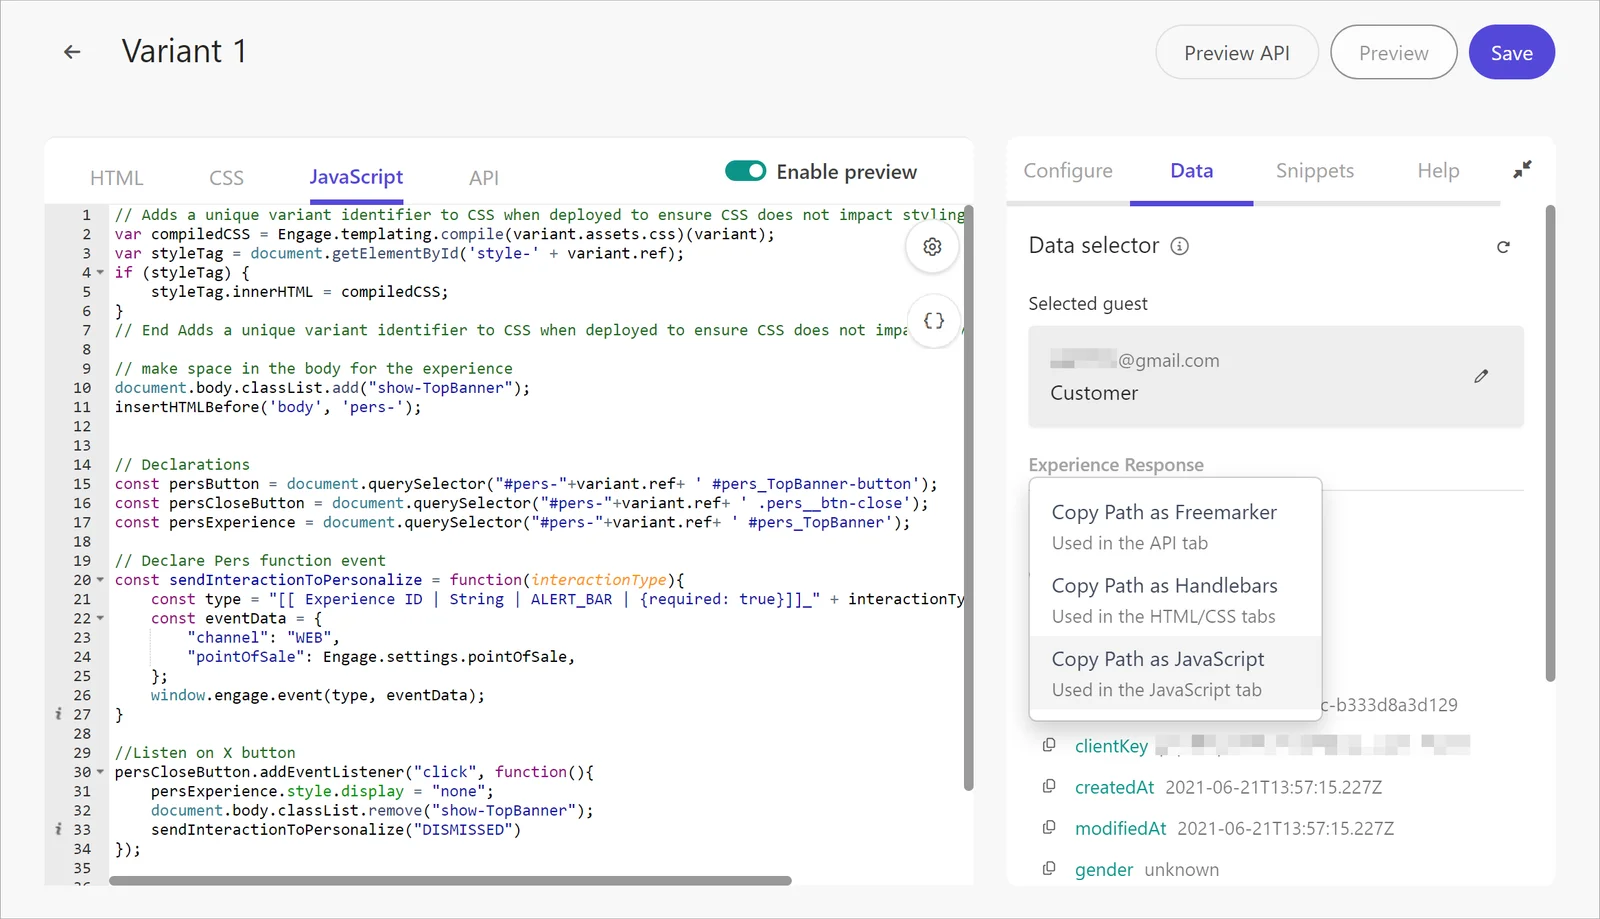Copy path icon beside clientKey
Screen dimensions: 1600x919
(x=1049, y=745)
